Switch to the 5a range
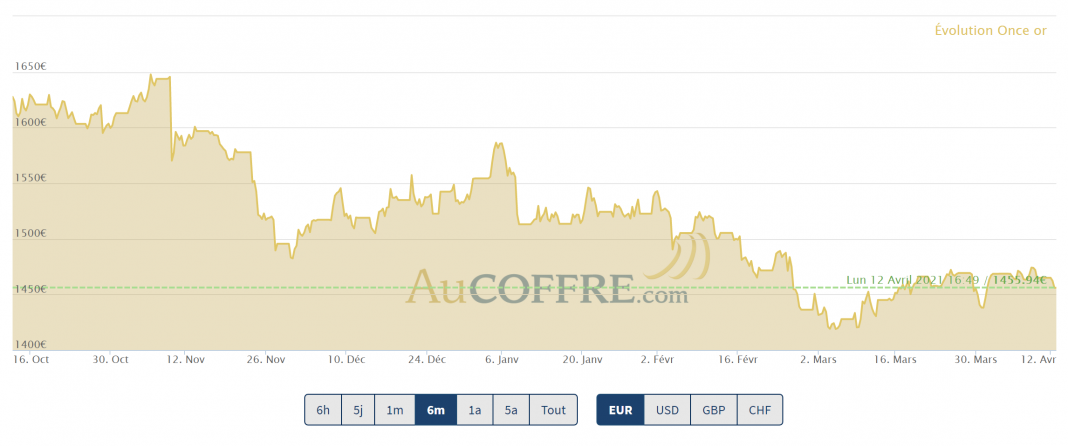This screenshot has height=446, width=1068. click(511, 410)
